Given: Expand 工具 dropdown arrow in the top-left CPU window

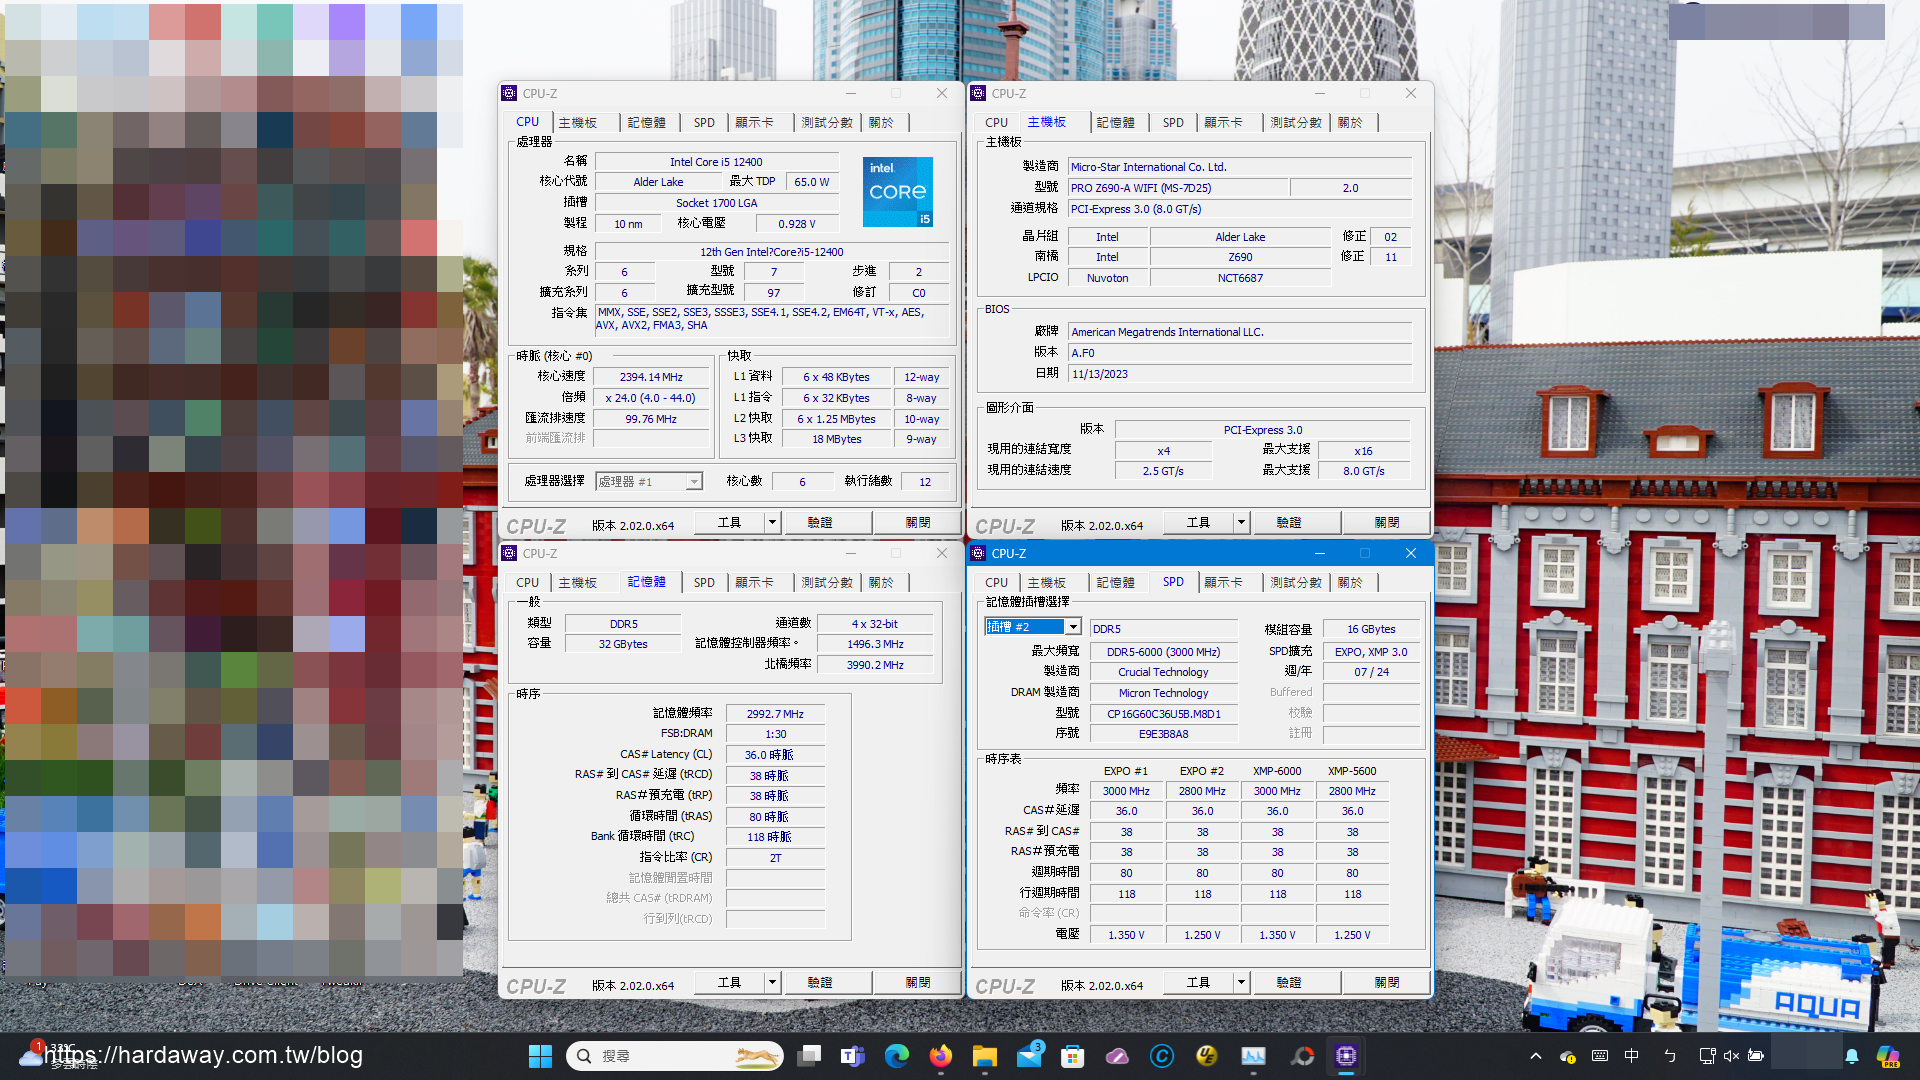Looking at the screenshot, I should pos(772,523).
